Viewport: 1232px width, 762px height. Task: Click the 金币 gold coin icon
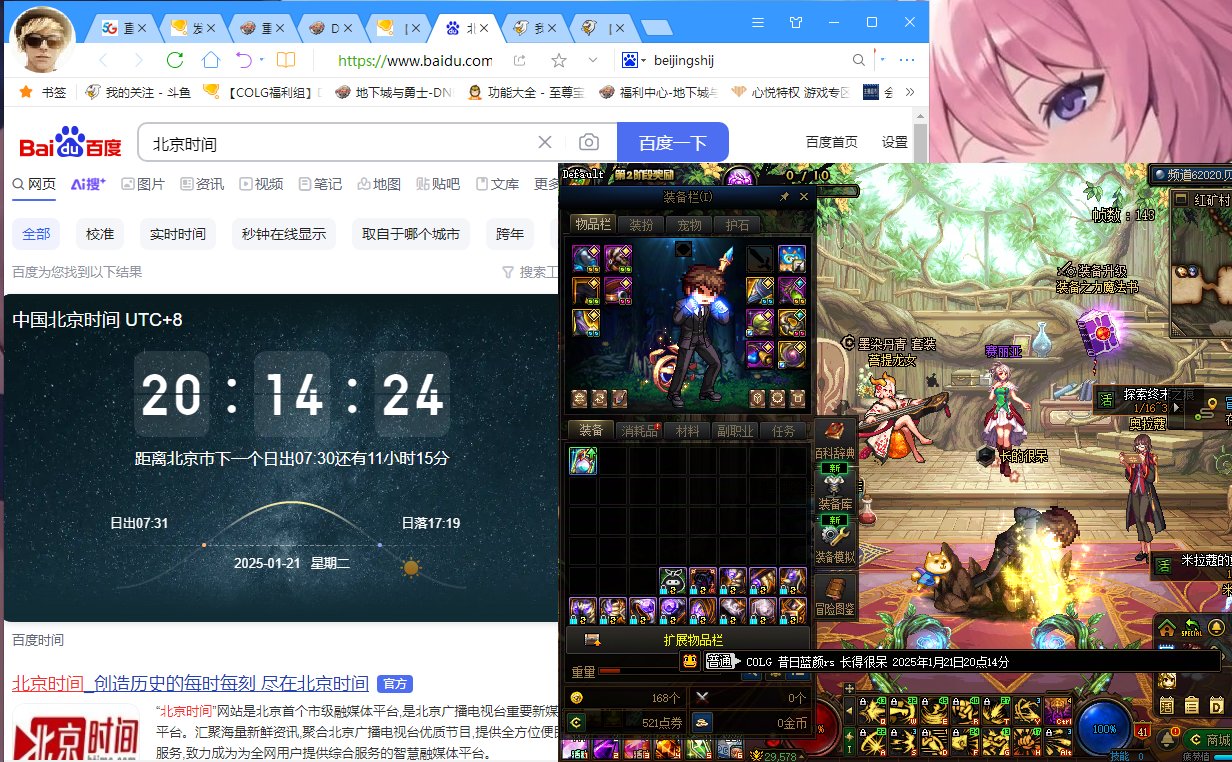click(x=702, y=721)
